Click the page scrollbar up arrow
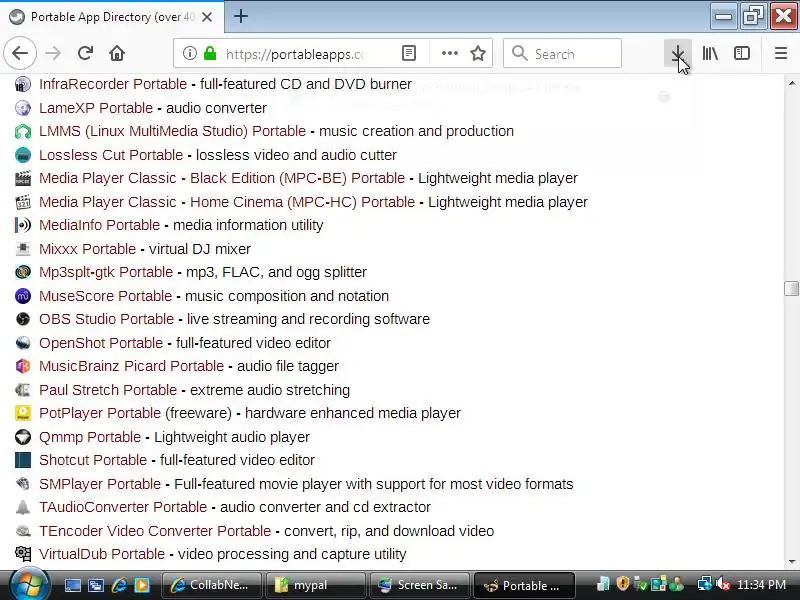The height and width of the screenshot is (600, 800). 791,83
